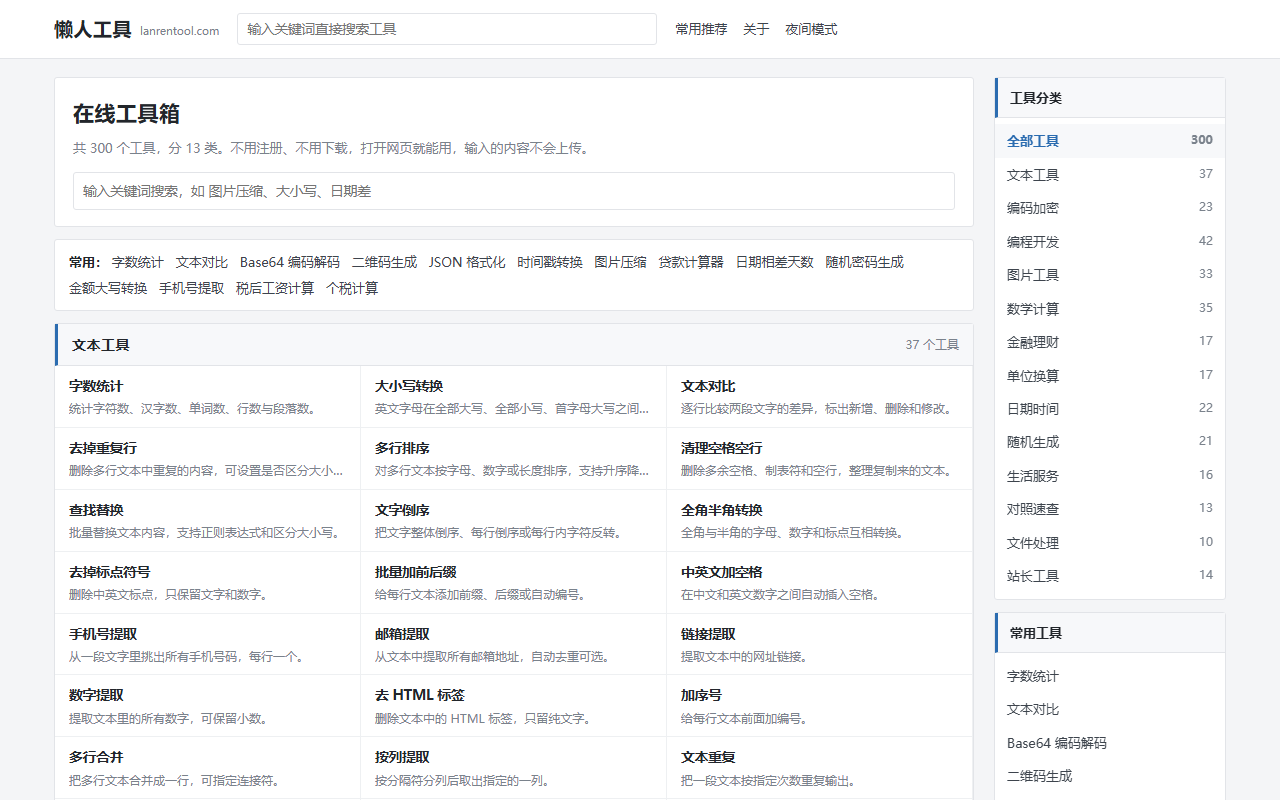Open the 中英文加空格 tool card
The image size is (1280, 800).
[819, 583]
